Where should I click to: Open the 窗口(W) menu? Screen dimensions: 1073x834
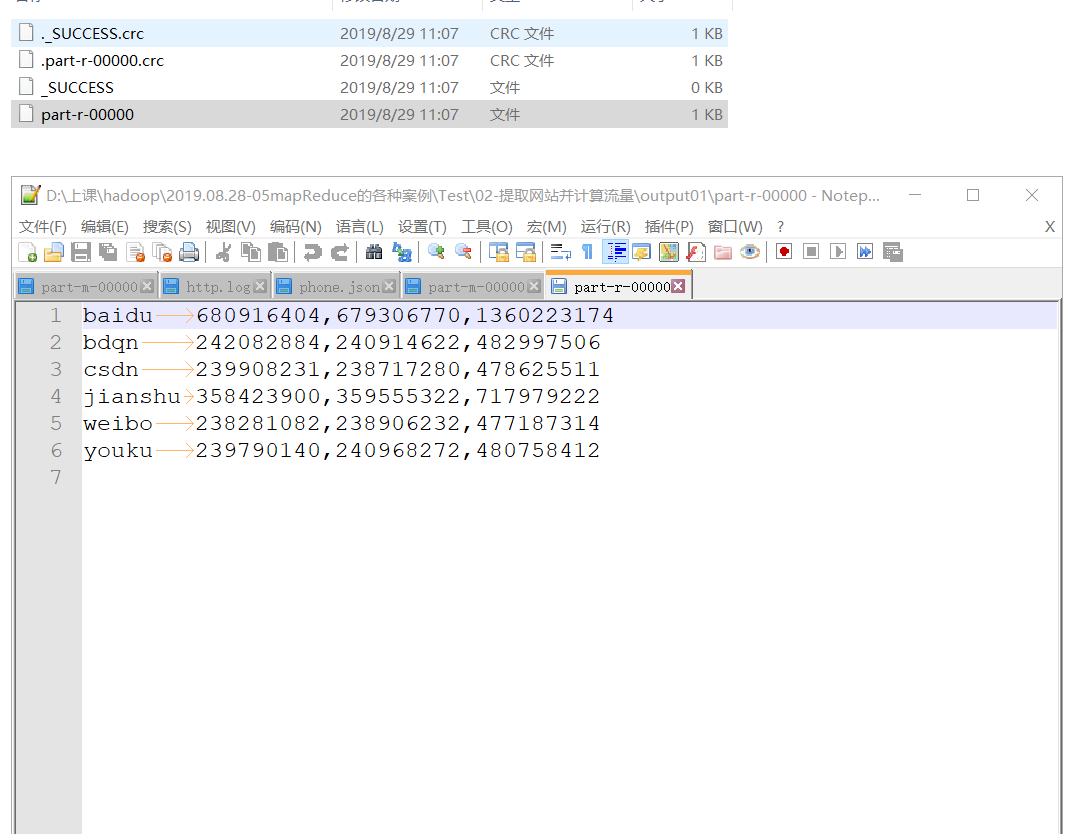(x=735, y=226)
